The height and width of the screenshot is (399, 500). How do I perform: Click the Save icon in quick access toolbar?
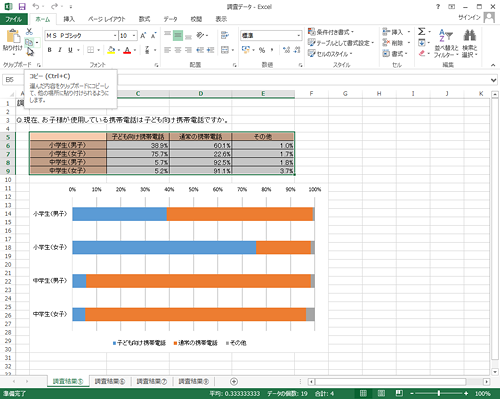point(22,7)
